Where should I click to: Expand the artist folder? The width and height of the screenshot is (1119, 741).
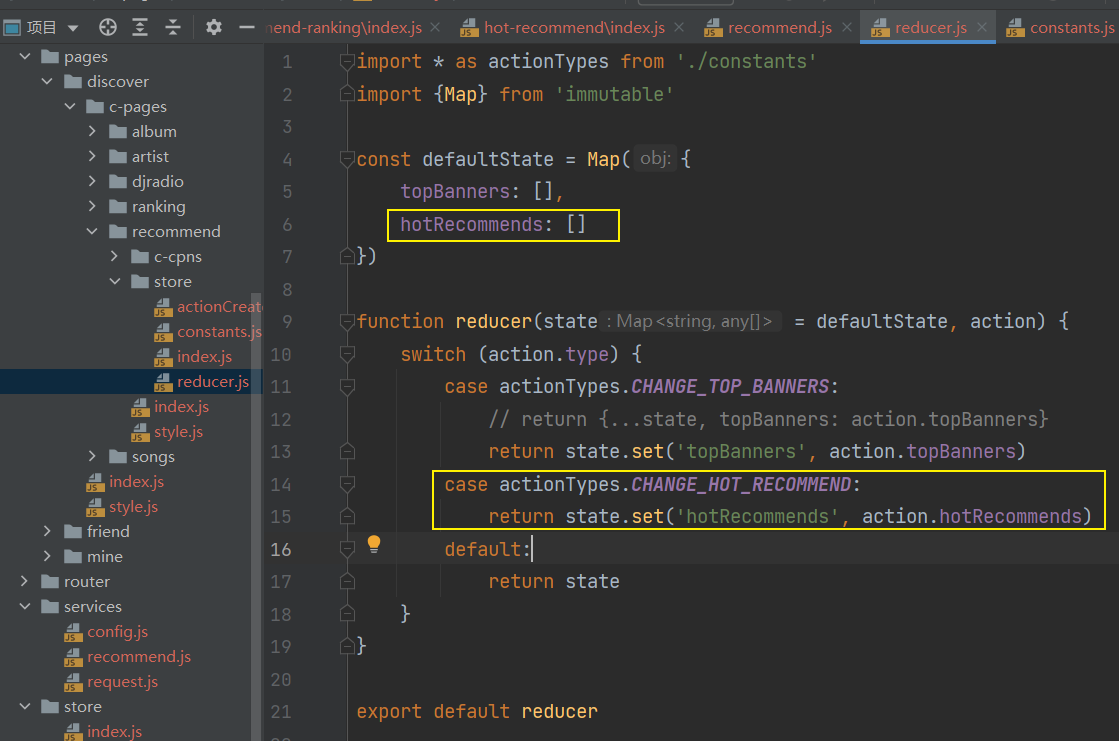tap(92, 156)
